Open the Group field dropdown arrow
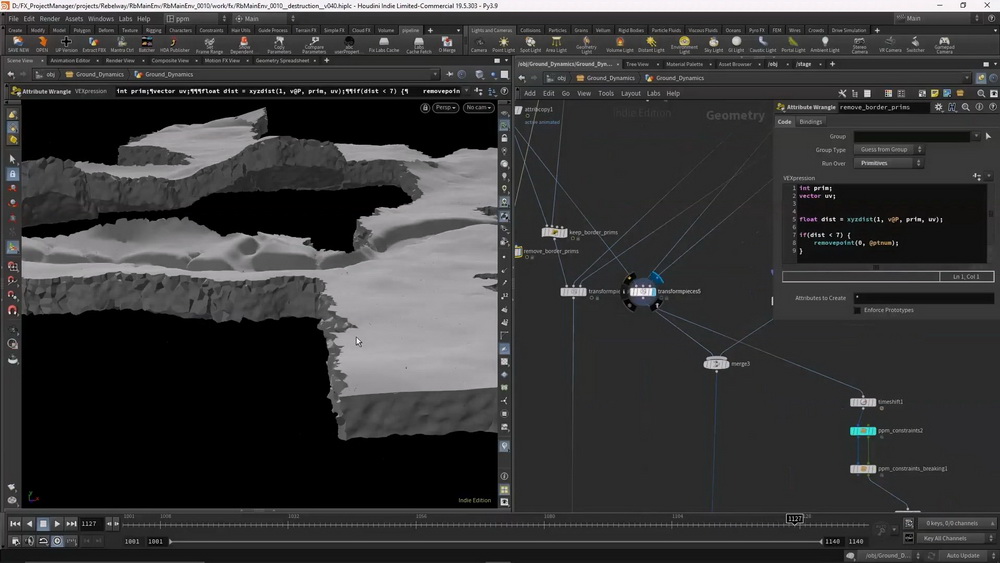Image resolution: width=1000 pixels, height=563 pixels. pyautogui.click(x=976, y=136)
